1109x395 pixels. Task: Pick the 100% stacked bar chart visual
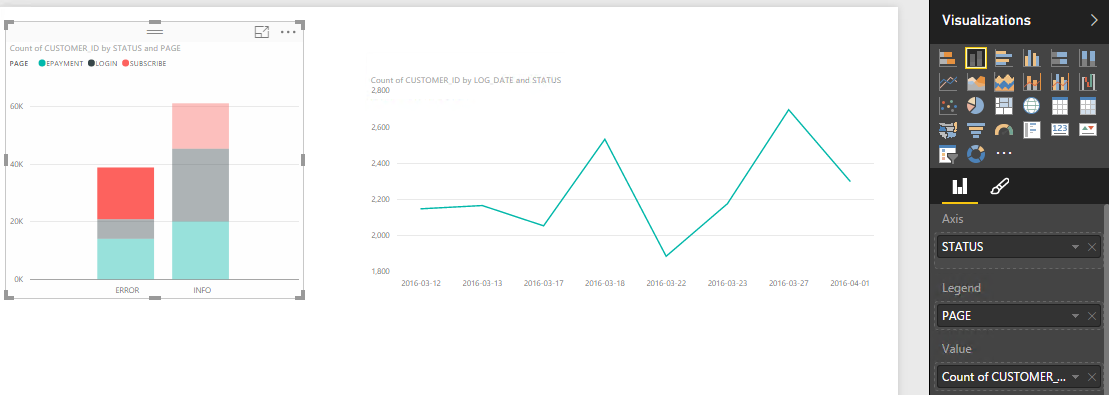click(1059, 58)
